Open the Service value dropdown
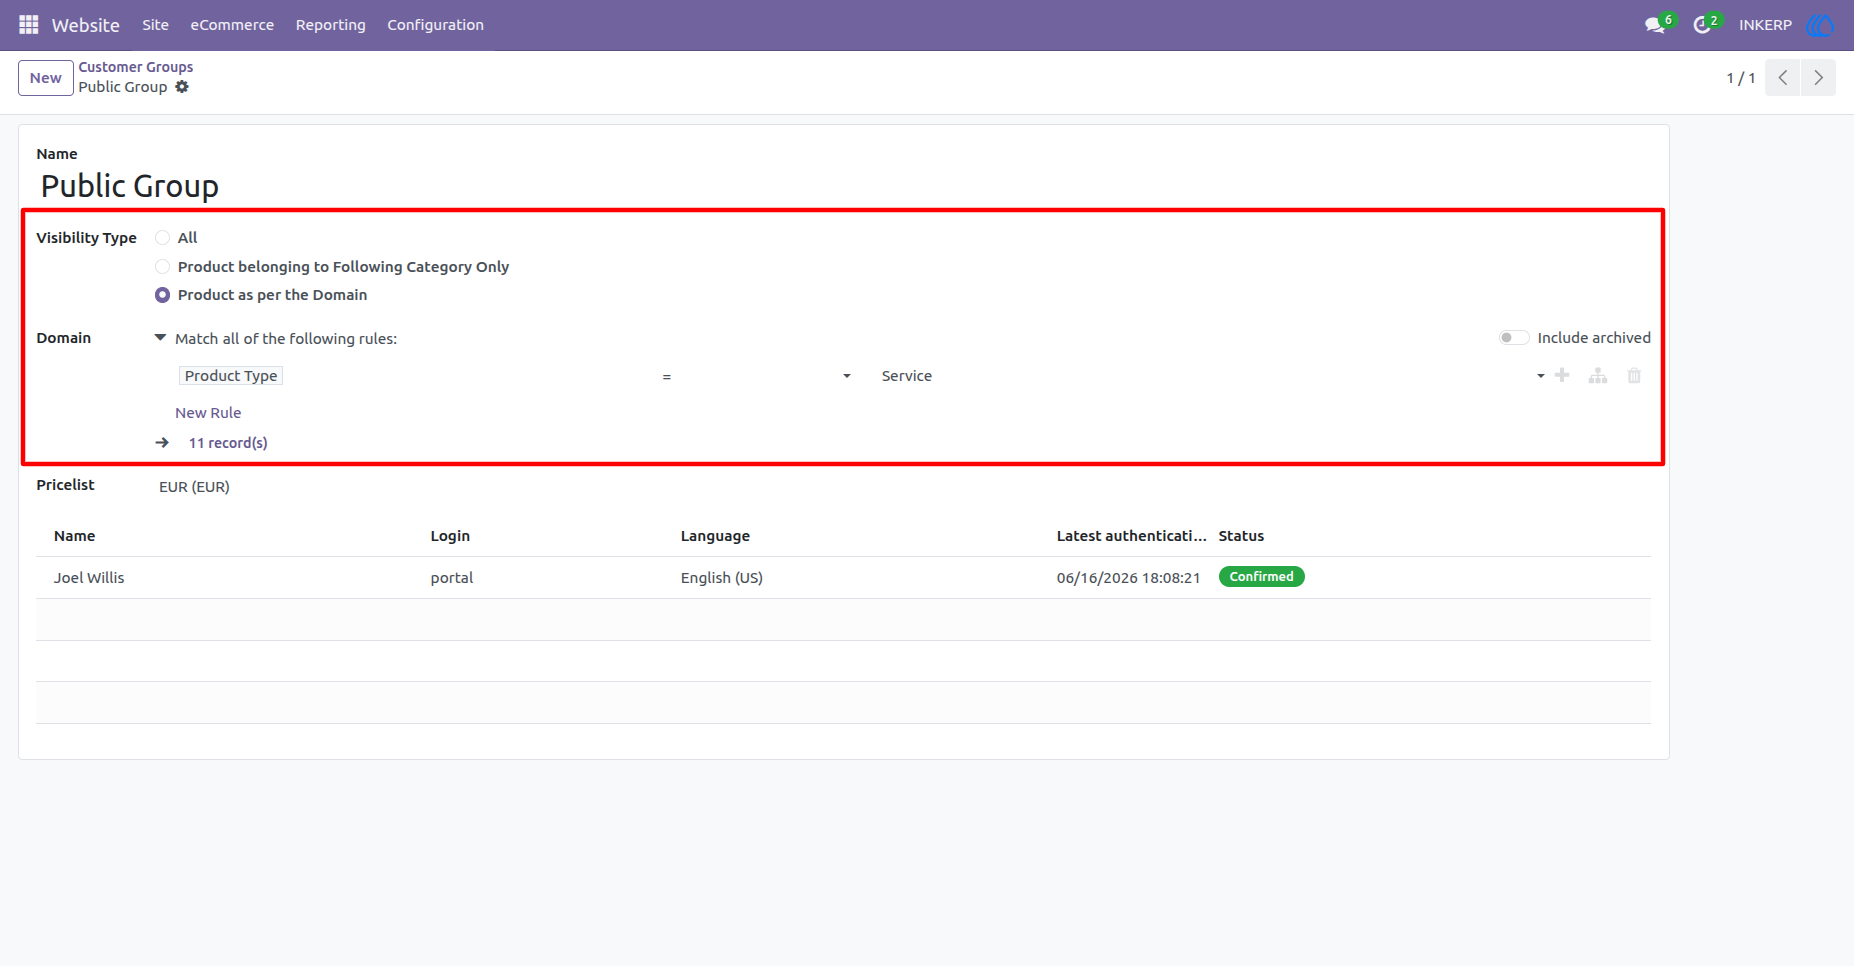 pos(1212,376)
